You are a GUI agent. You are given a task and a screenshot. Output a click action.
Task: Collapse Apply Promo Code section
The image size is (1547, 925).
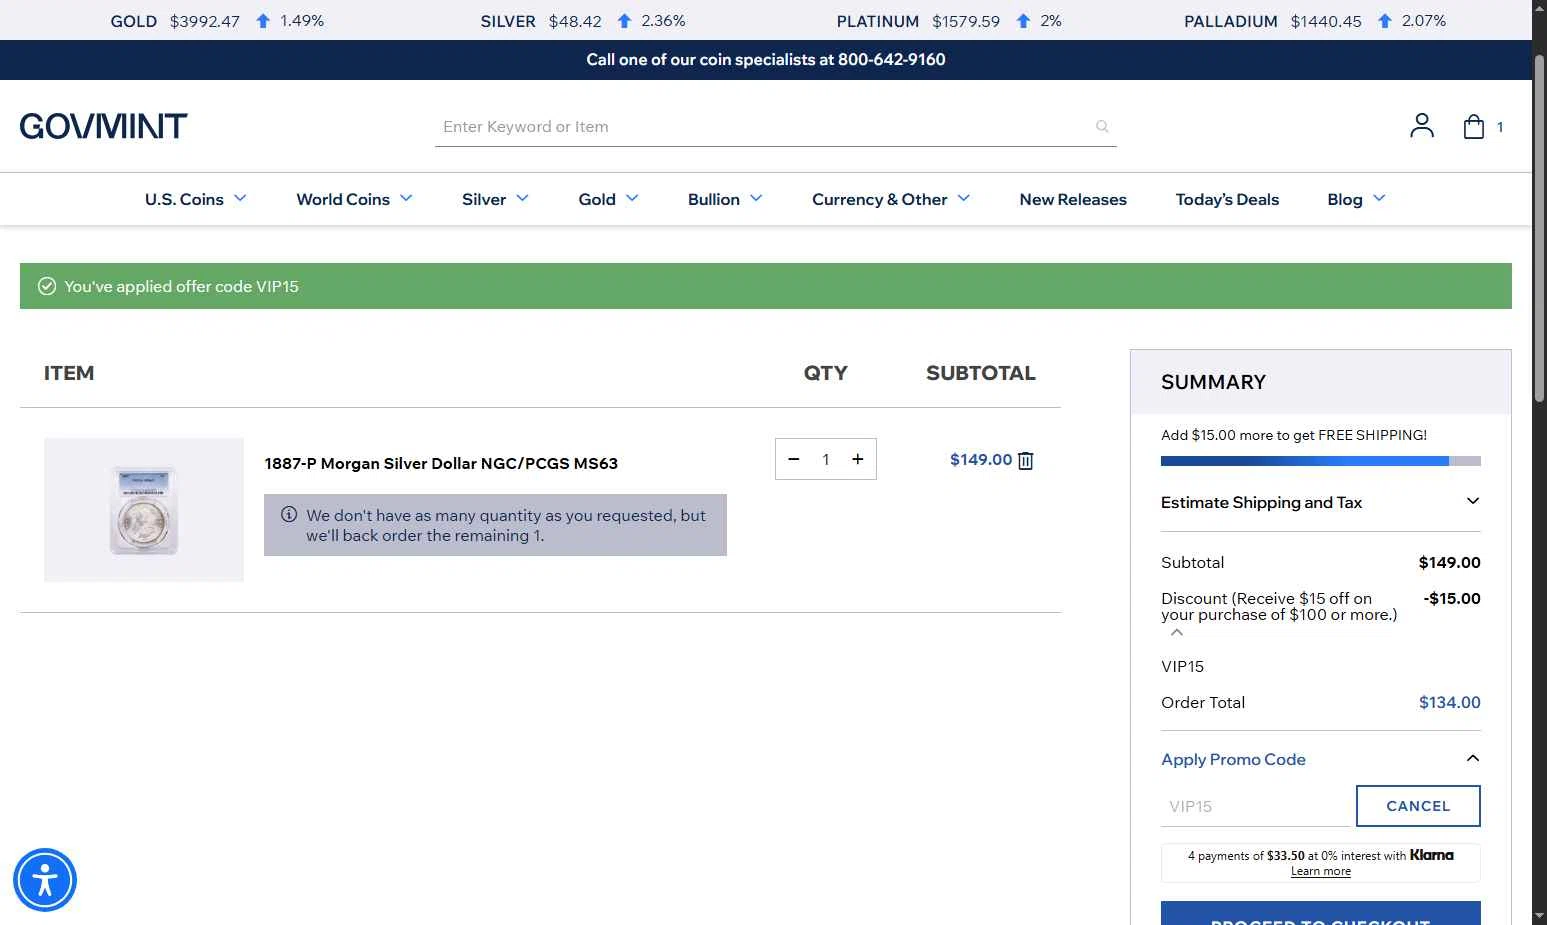click(x=1320, y=759)
